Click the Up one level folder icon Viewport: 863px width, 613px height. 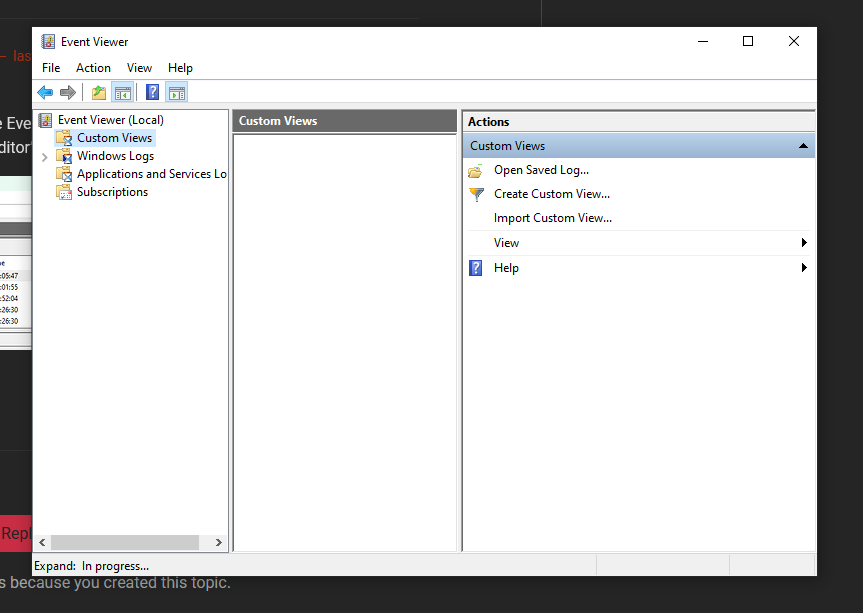[x=99, y=92]
